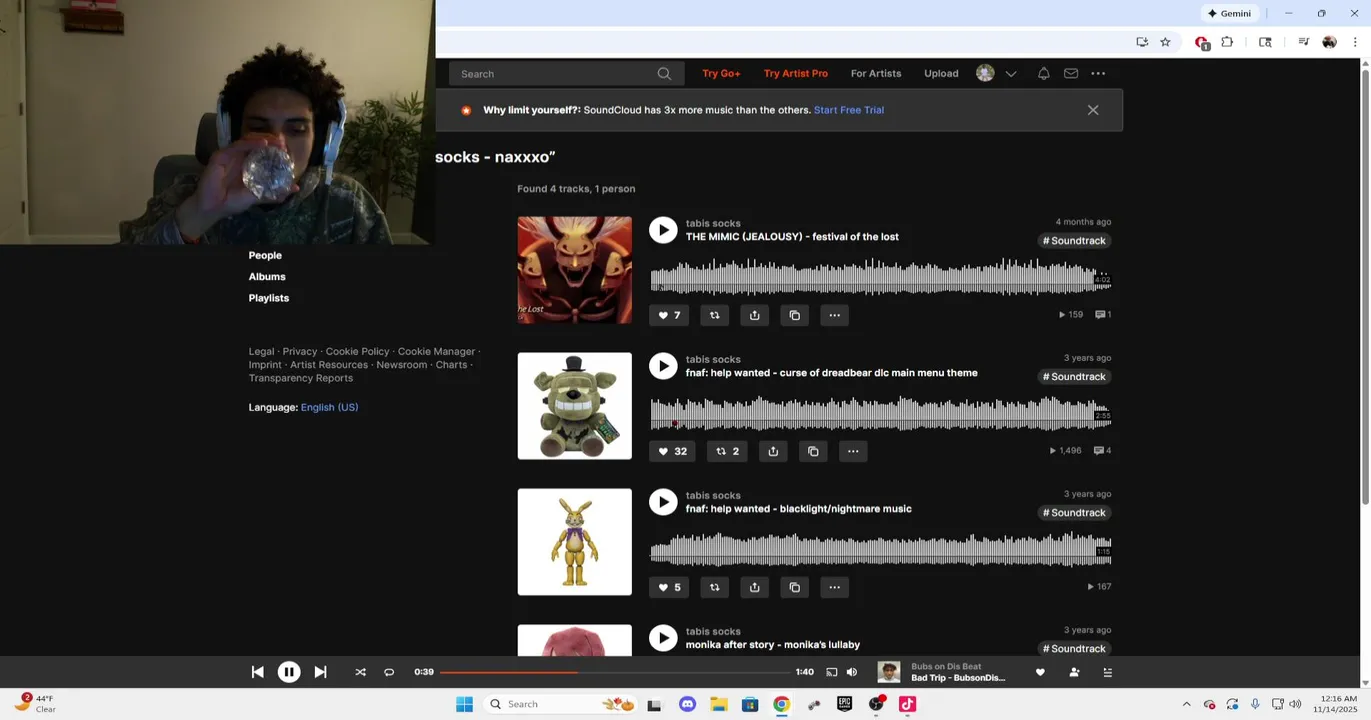Play THE MIMIC (JEALOUSY) festival of the lost

(663, 230)
